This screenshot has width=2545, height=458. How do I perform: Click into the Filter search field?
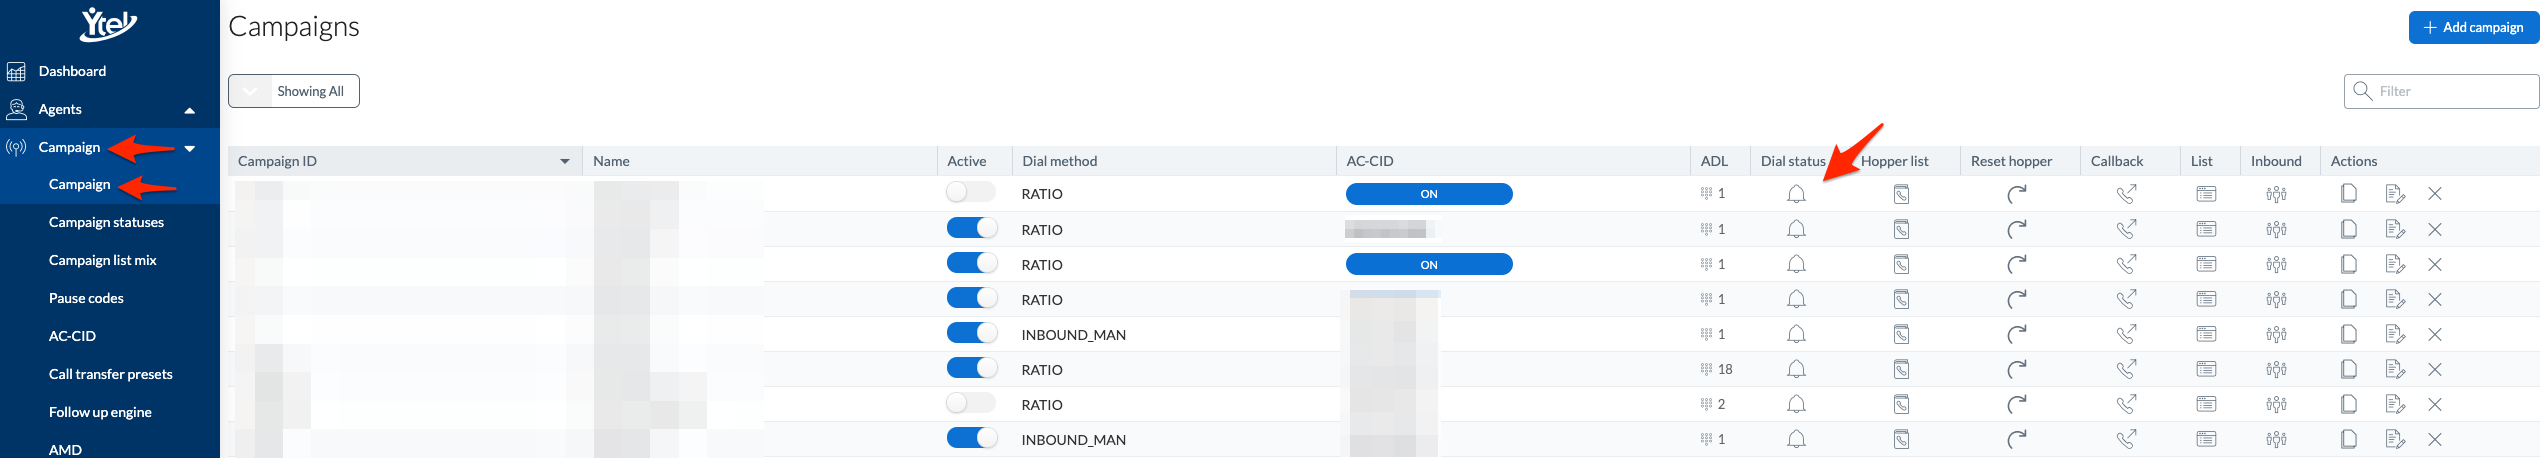point(2441,91)
